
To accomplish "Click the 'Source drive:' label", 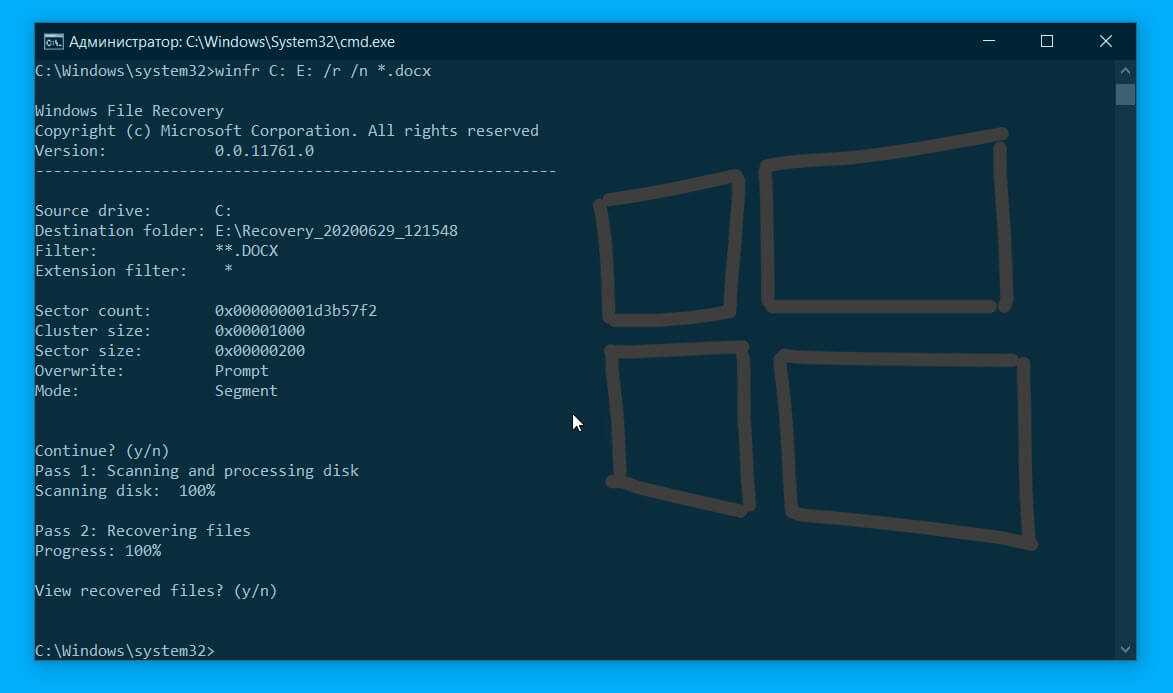I will click(93, 211).
